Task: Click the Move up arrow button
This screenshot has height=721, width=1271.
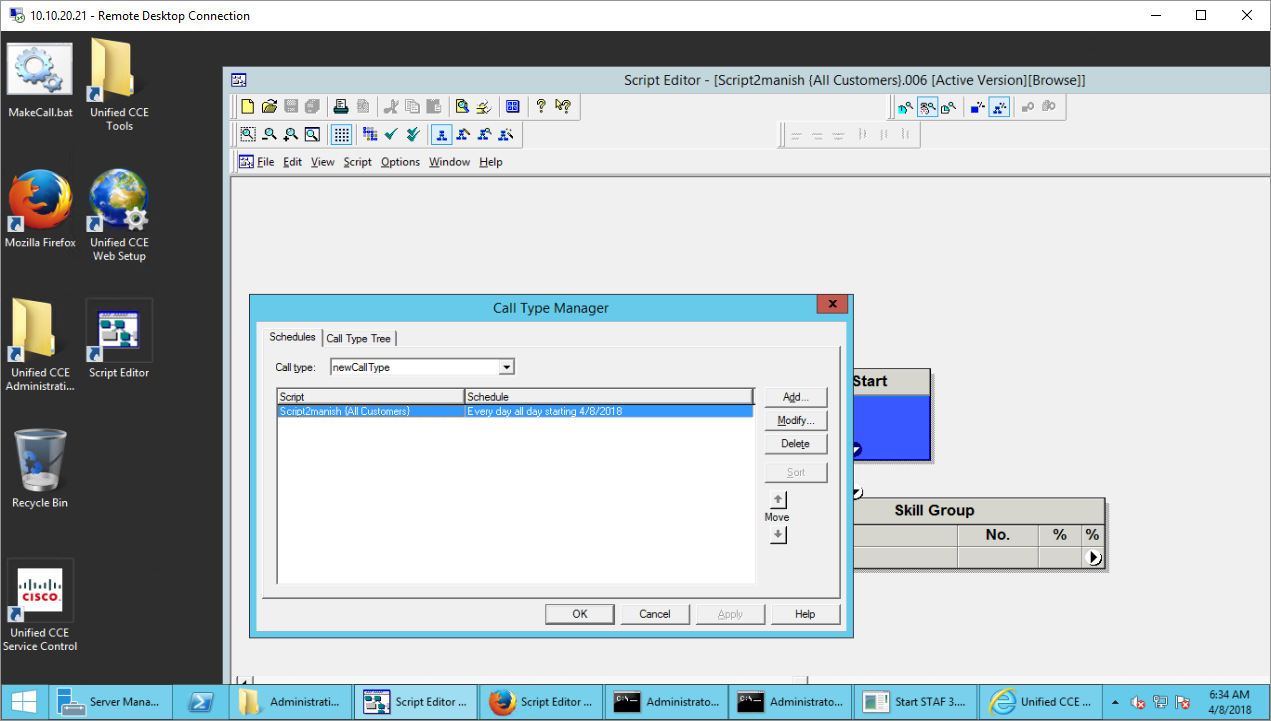Action: [778, 499]
